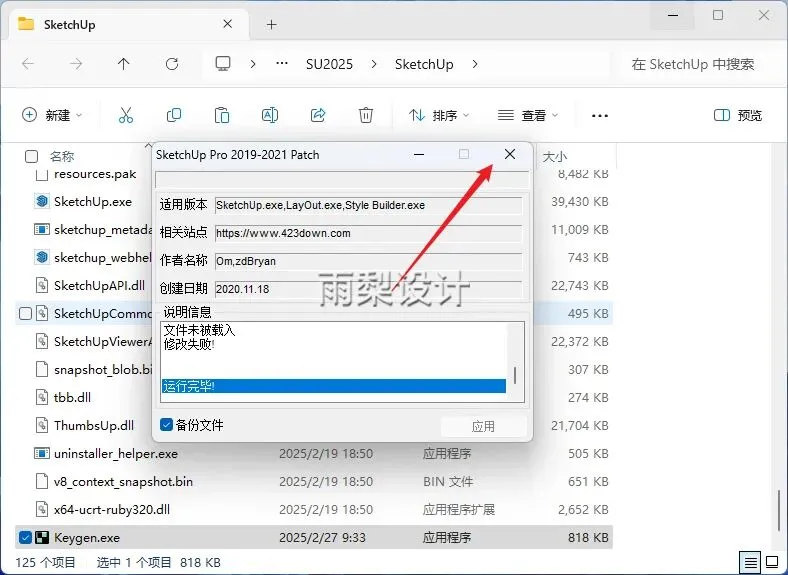
Task: Open the 排序 sort dropdown
Action: [x=439, y=115]
